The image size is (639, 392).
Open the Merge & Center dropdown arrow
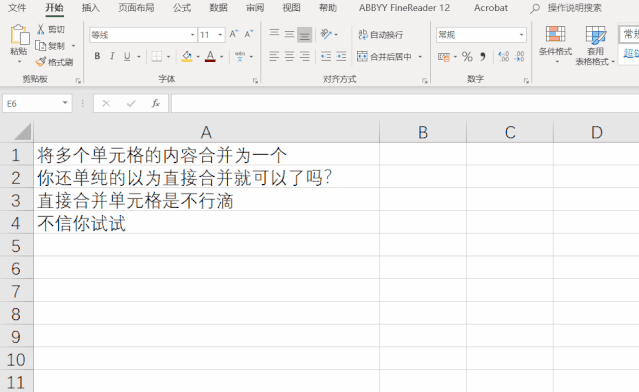click(x=420, y=57)
